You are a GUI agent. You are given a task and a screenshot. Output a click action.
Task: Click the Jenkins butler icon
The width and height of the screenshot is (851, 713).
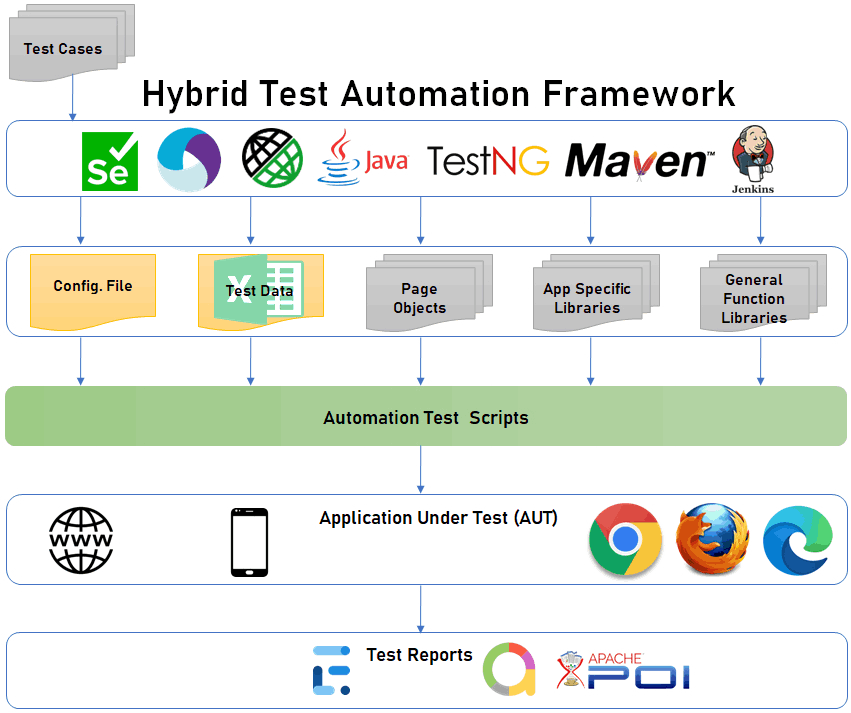(x=753, y=160)
